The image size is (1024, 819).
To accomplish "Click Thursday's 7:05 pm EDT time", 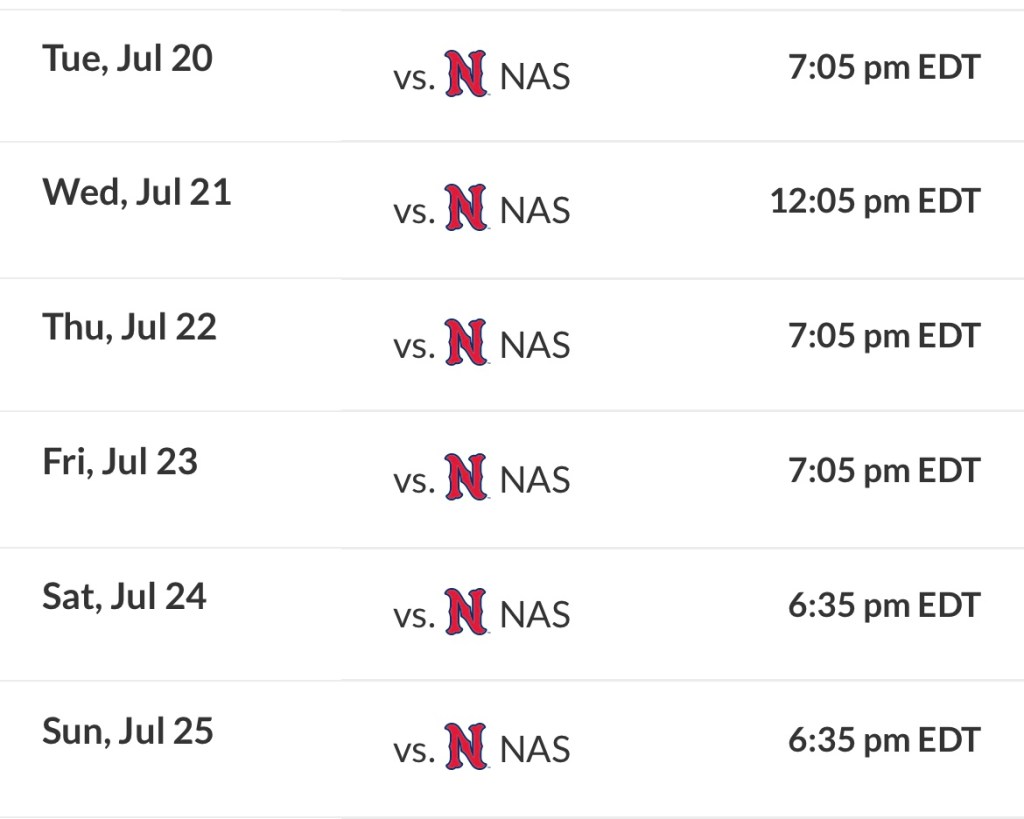I will [x=884, y=336].
